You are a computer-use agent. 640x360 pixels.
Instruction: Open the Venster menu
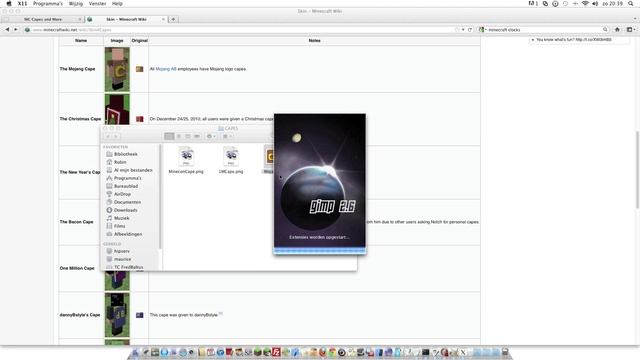(x=97, y=3)
